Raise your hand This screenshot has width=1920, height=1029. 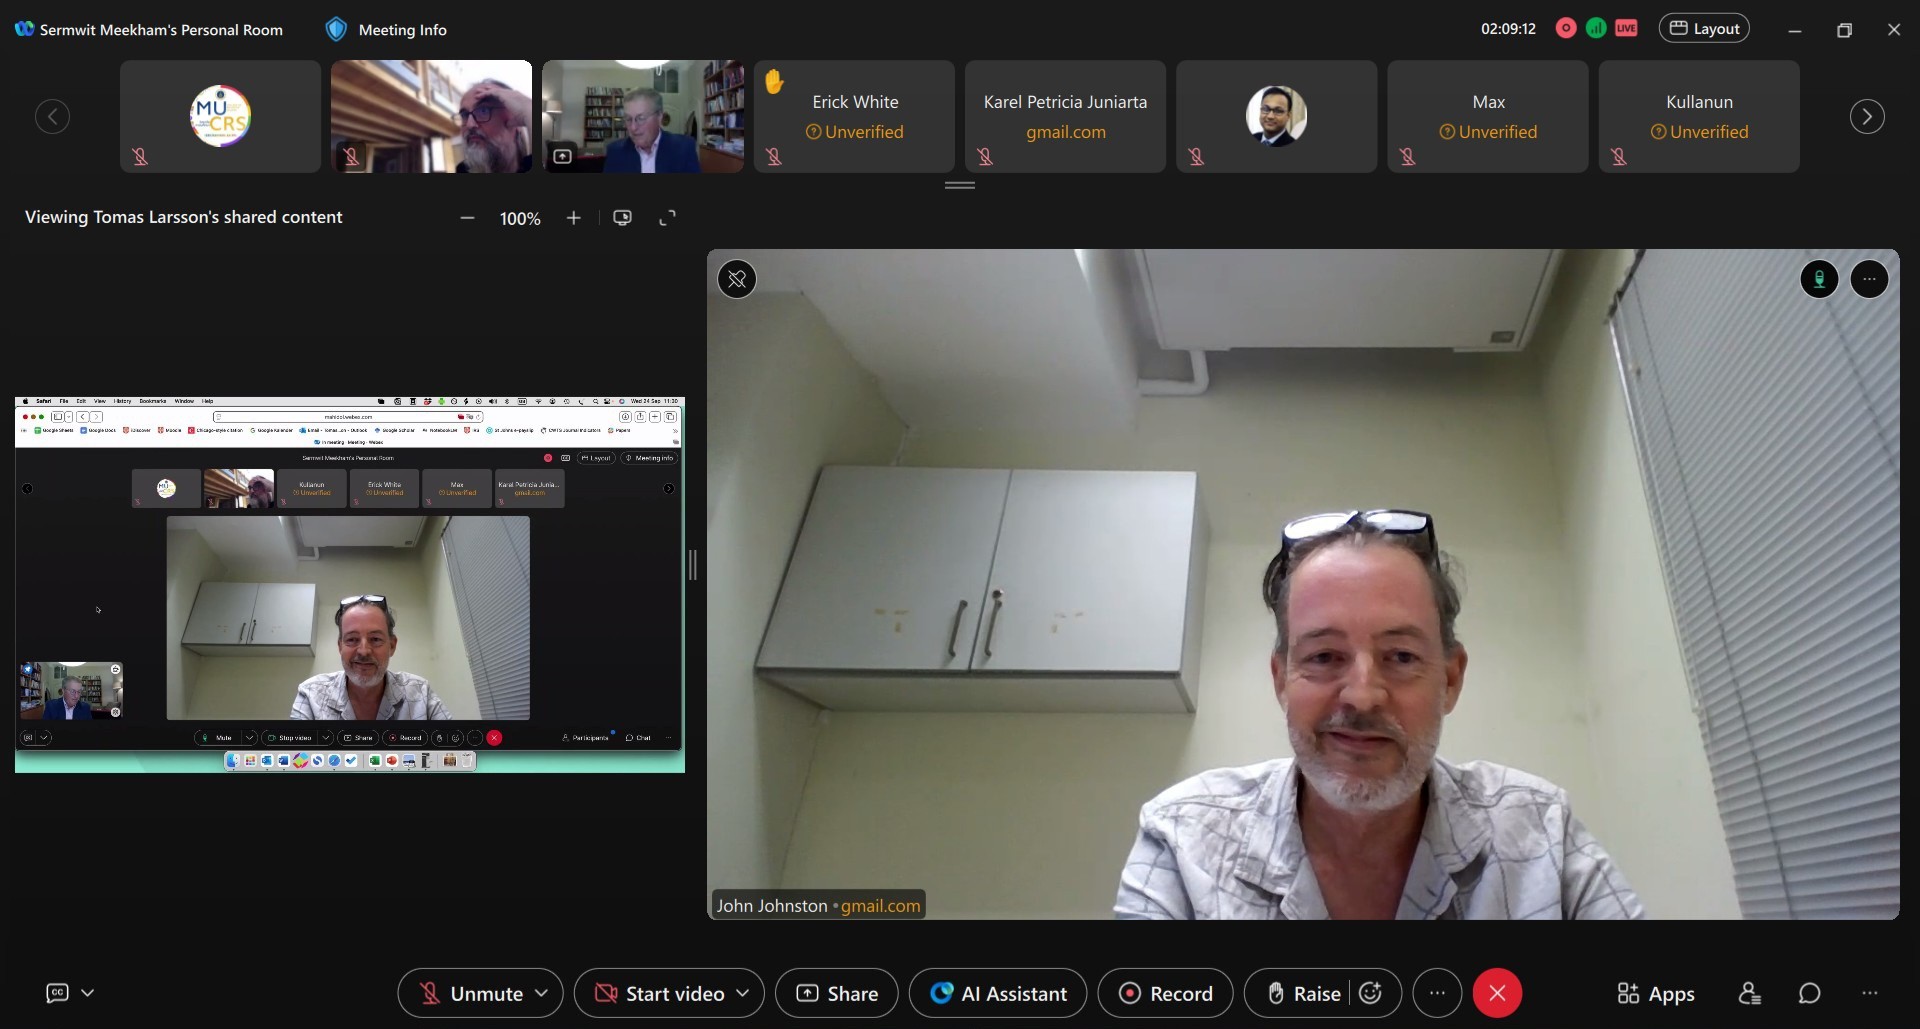coord(1303,993)
